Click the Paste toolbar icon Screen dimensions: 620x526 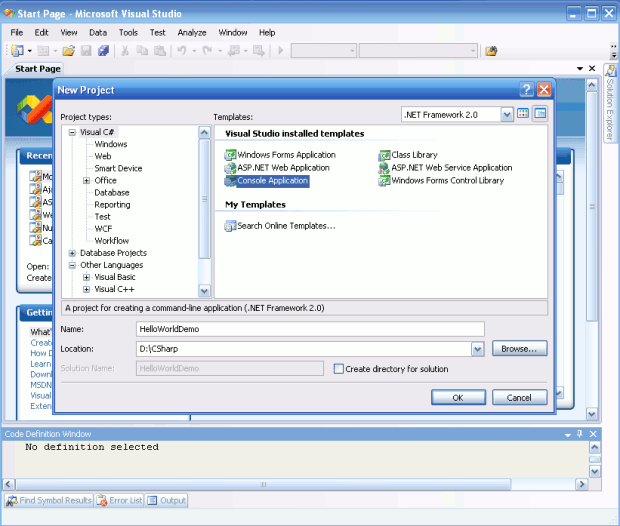click(x=159, y=51)
